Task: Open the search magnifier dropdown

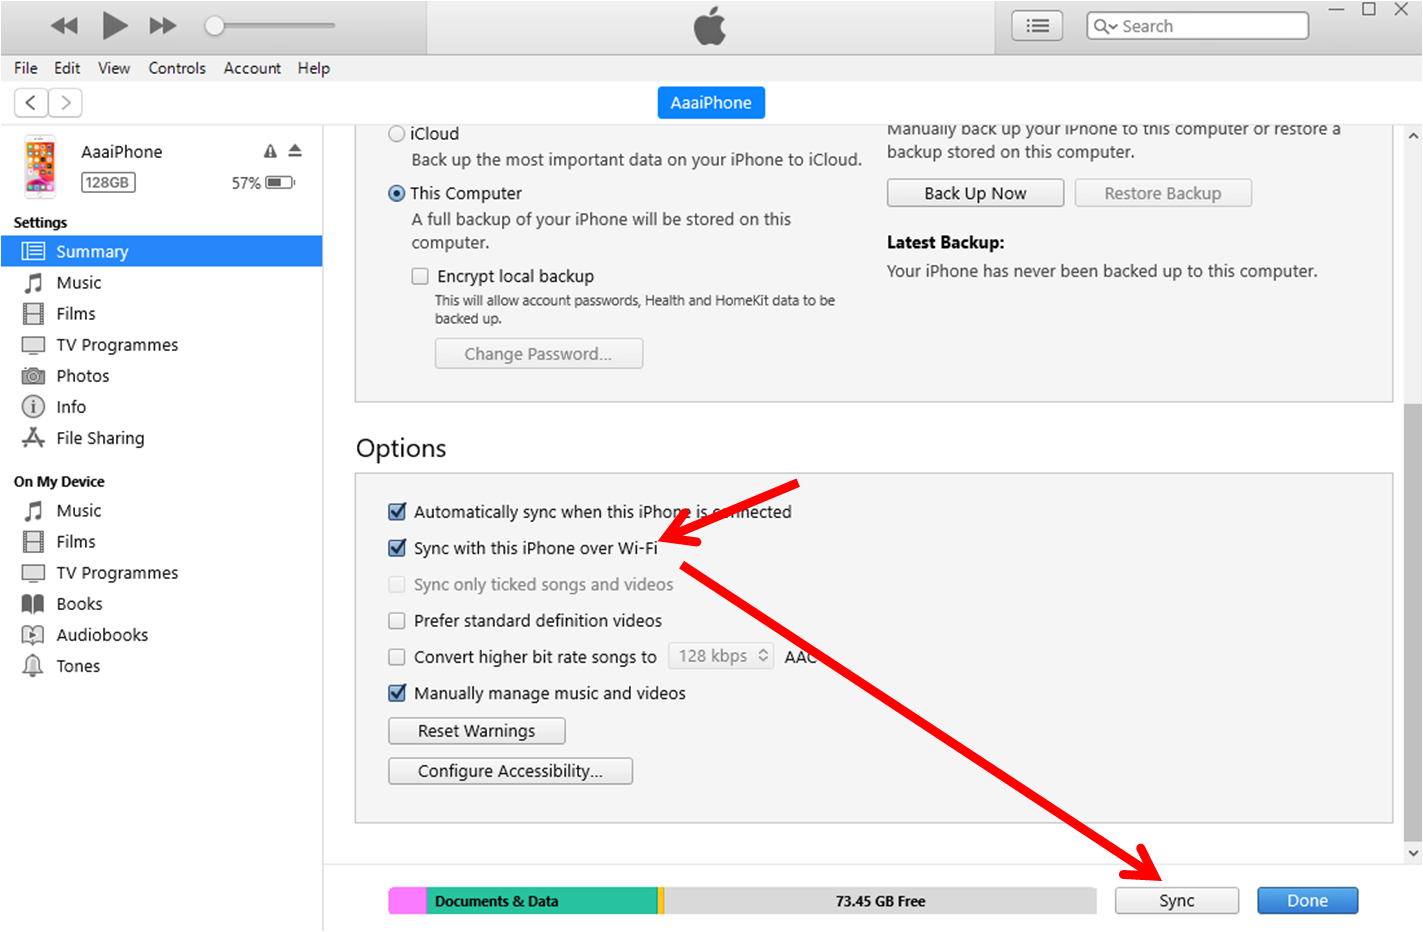Action: (x=1105, y=26)
